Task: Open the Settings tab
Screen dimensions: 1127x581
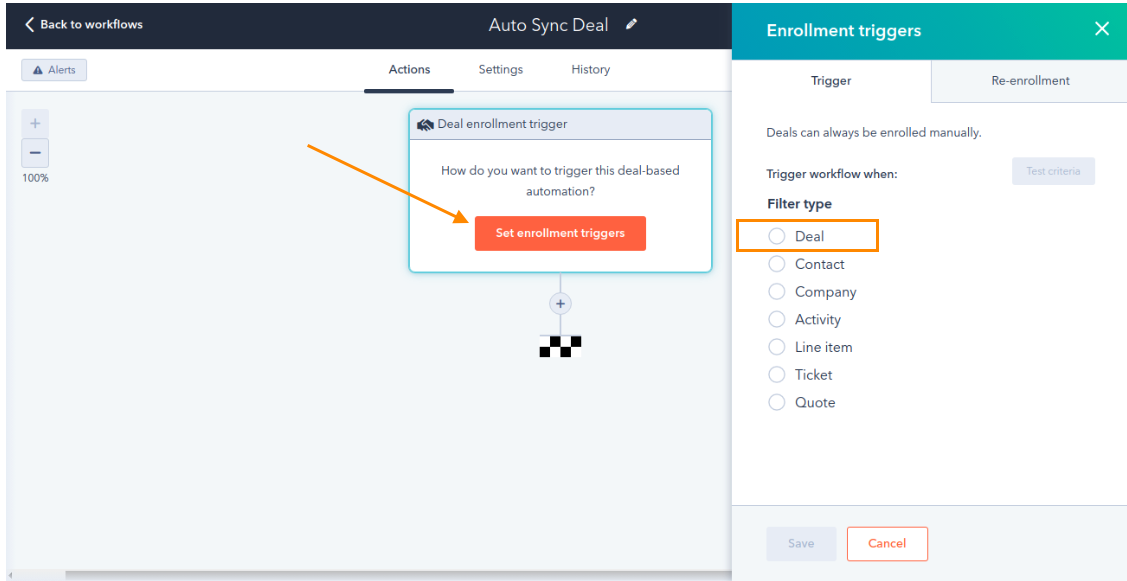Action: 501,70
